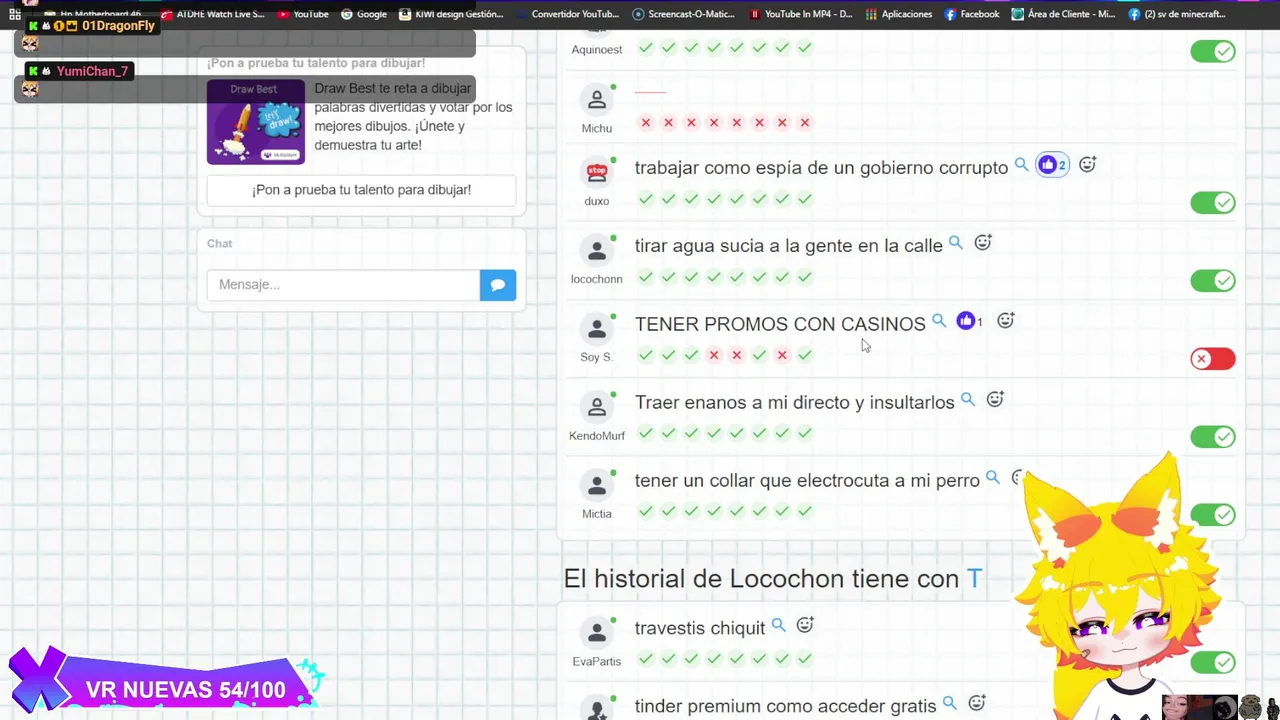1280x720 pixels.
Task: Add emoji reaction to KendoMurf's answer
Action: tap(995, 399)
